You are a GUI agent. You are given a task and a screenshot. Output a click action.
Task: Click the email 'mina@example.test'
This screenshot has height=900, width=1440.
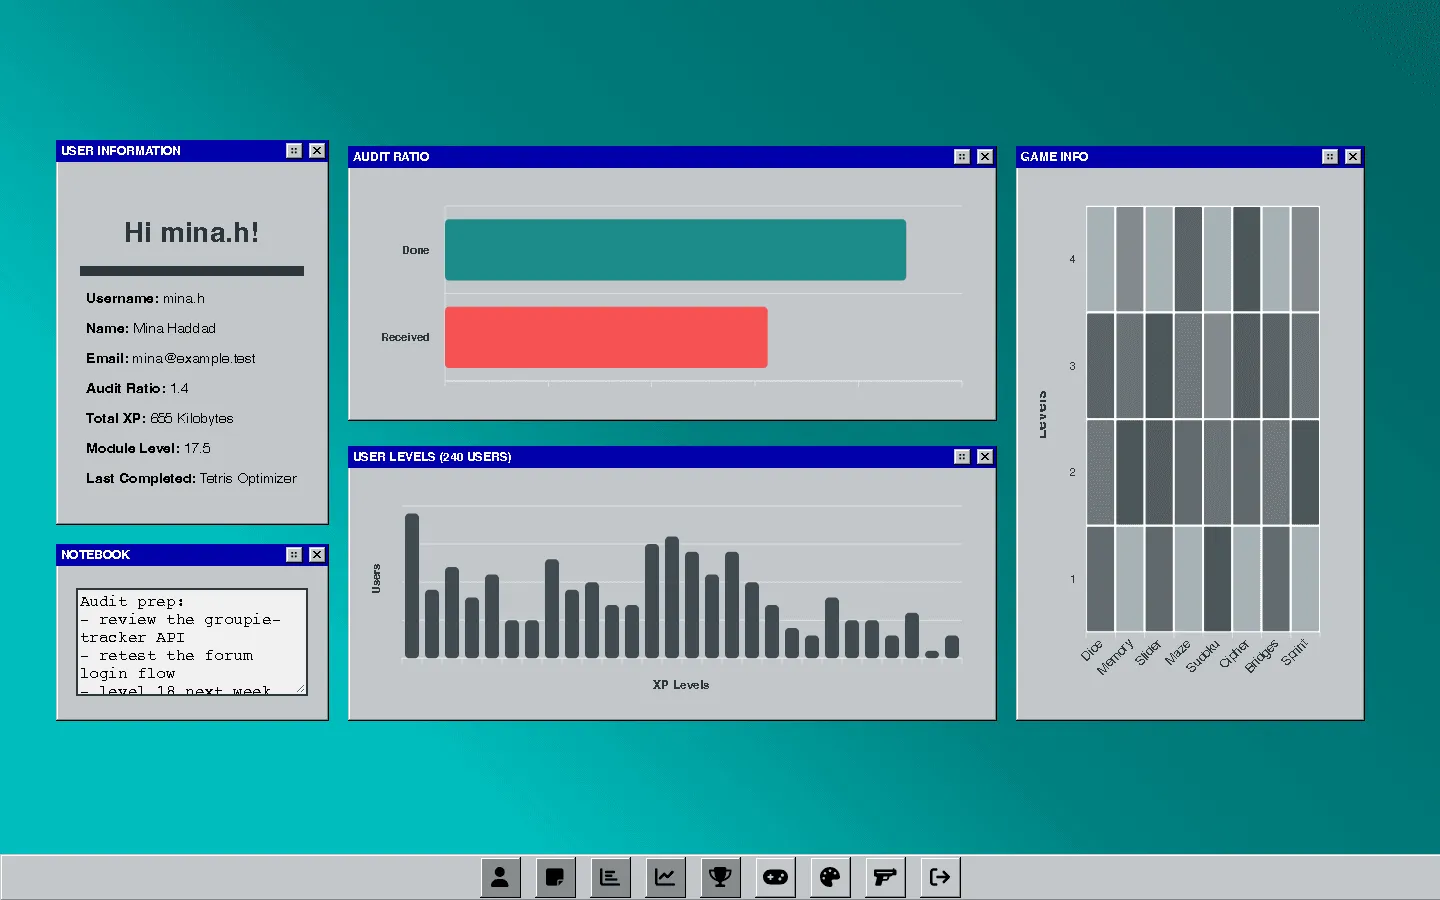tap(194, 358)
